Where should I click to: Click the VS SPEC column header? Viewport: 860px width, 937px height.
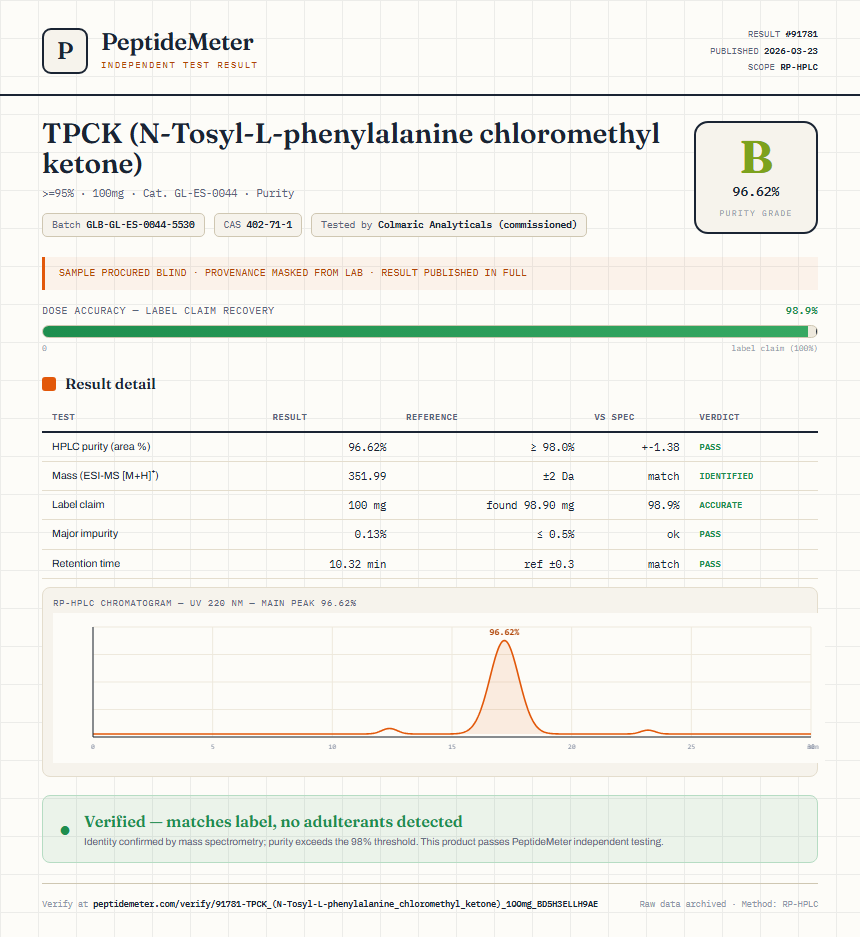[x=614, y=417]
